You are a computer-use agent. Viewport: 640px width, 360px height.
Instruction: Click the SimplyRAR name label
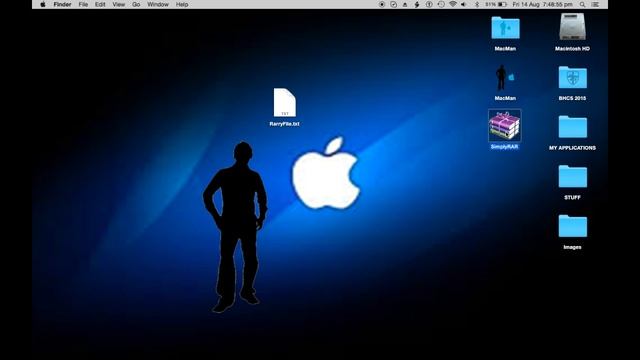click(504, 147)
